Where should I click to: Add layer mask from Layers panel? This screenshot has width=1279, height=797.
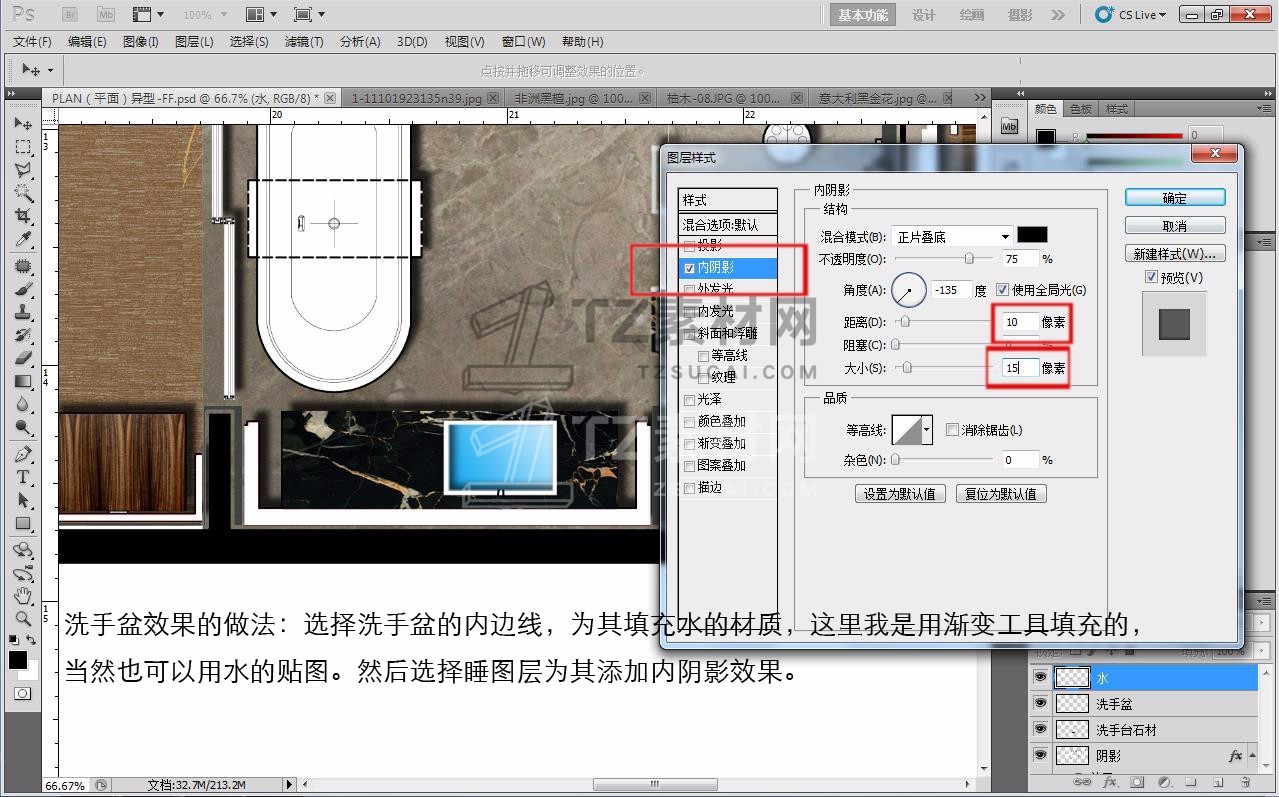point(1138,782)
